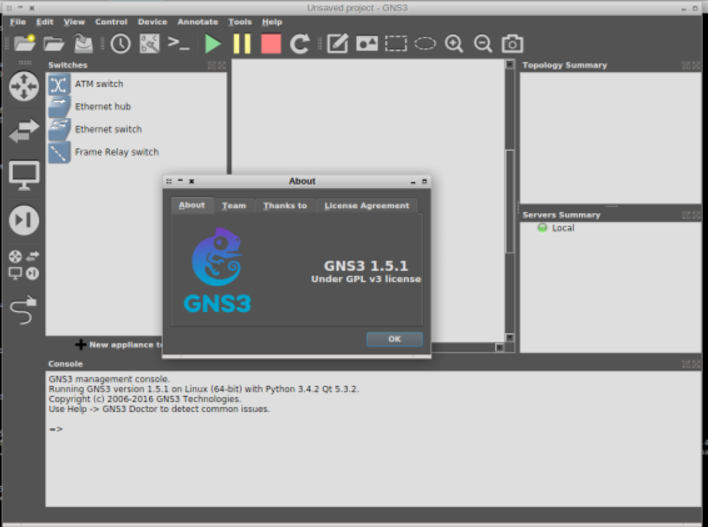708x527 pixels.
Task: Click the red Stop all nodes icon
Action: pyautogui.click(x=270, y=43)
